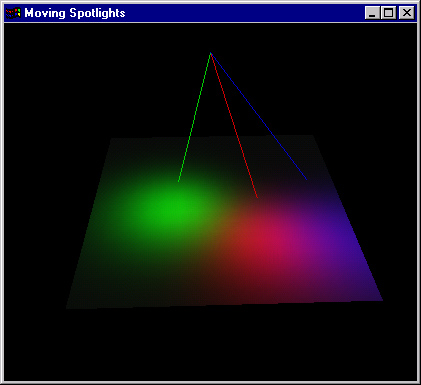Select the green light direction line

[x=194, y=117]
